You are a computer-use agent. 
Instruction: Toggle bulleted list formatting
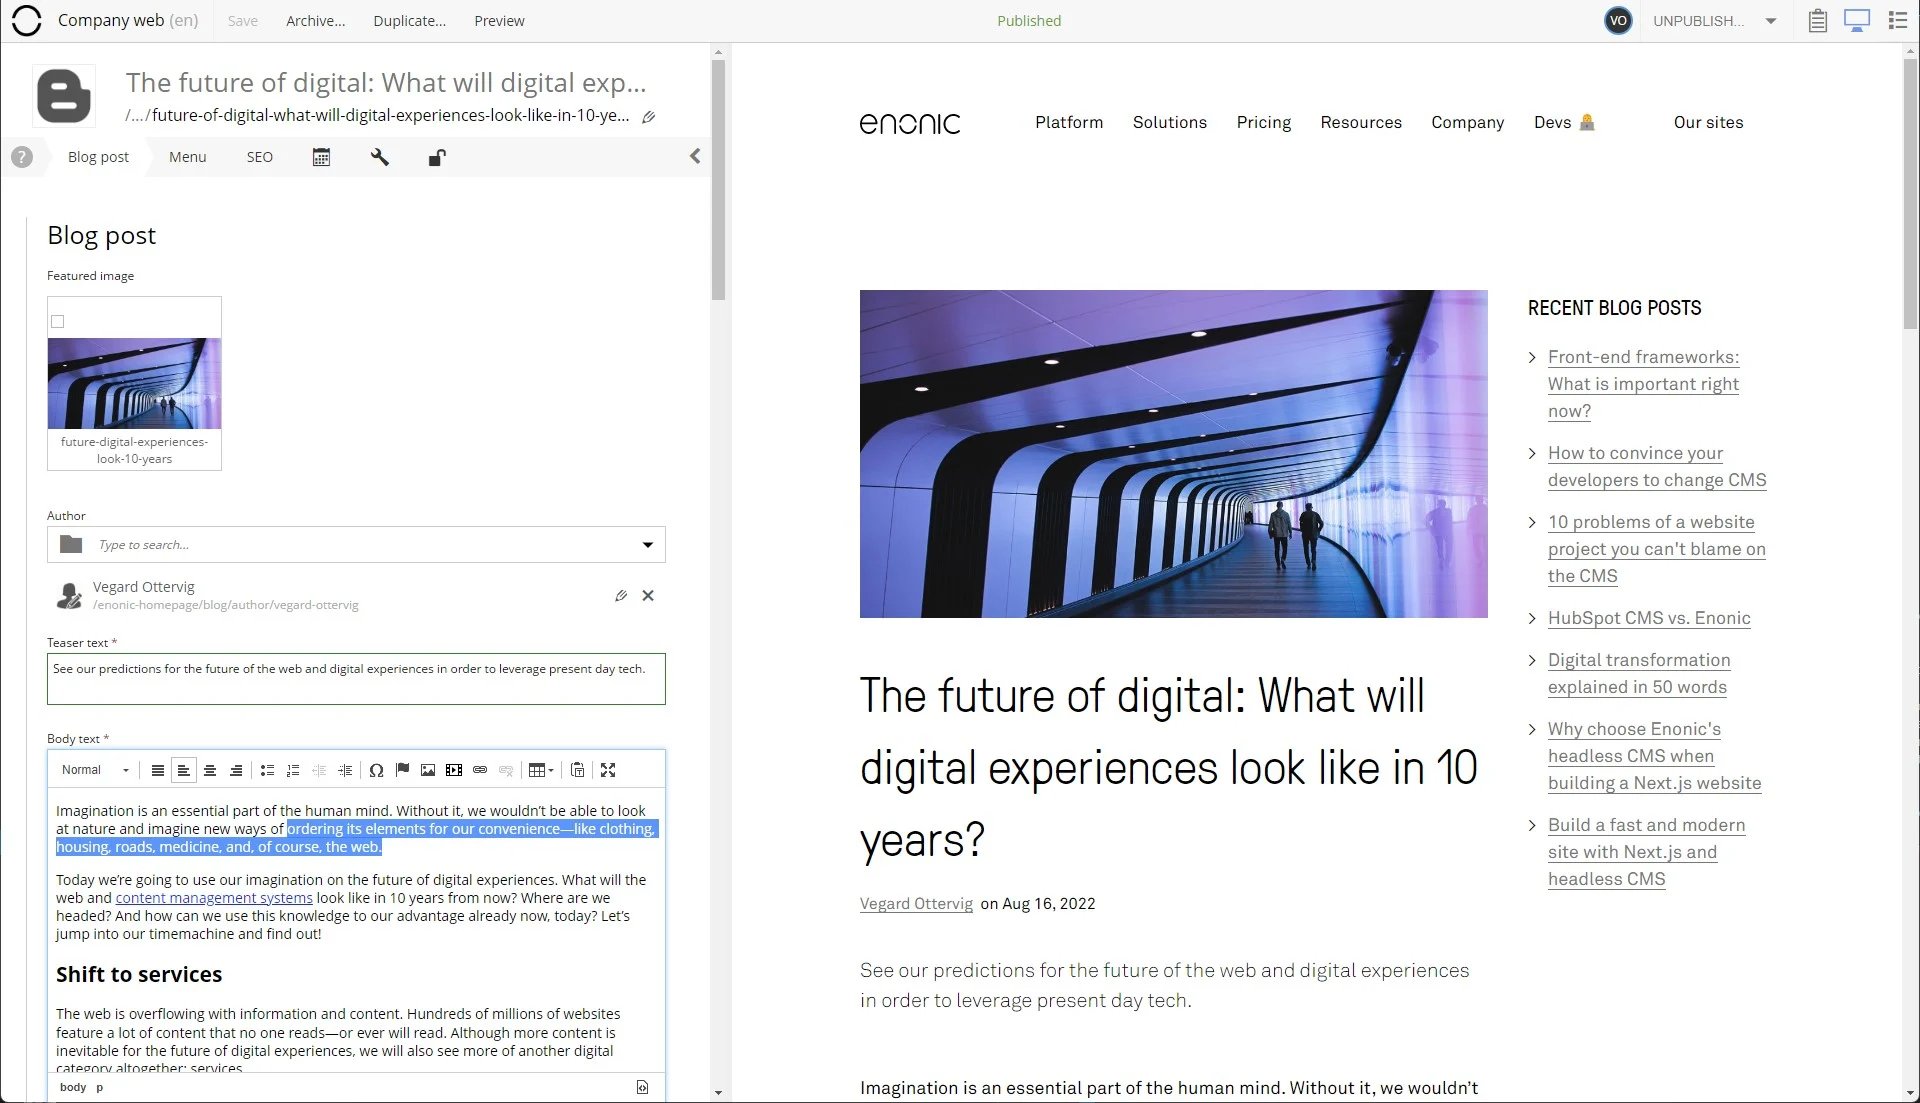point(267,770)
